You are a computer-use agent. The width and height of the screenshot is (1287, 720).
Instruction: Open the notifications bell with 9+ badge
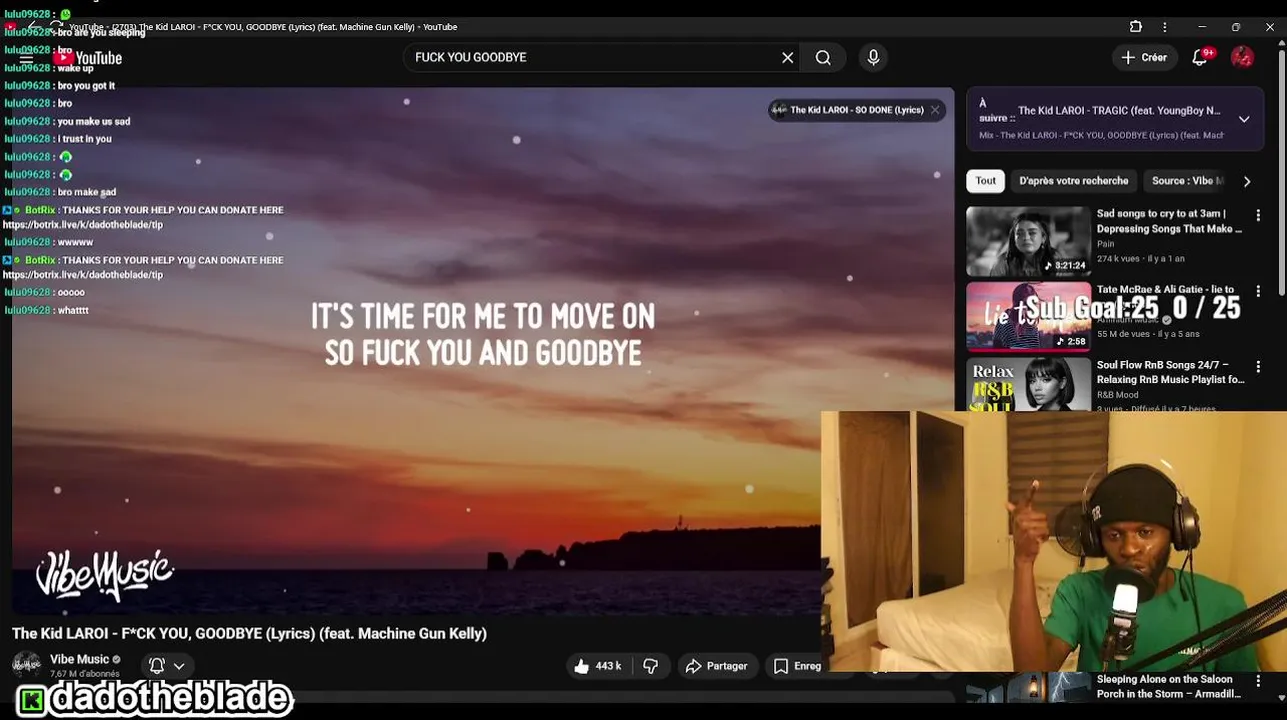point(1200,58)
